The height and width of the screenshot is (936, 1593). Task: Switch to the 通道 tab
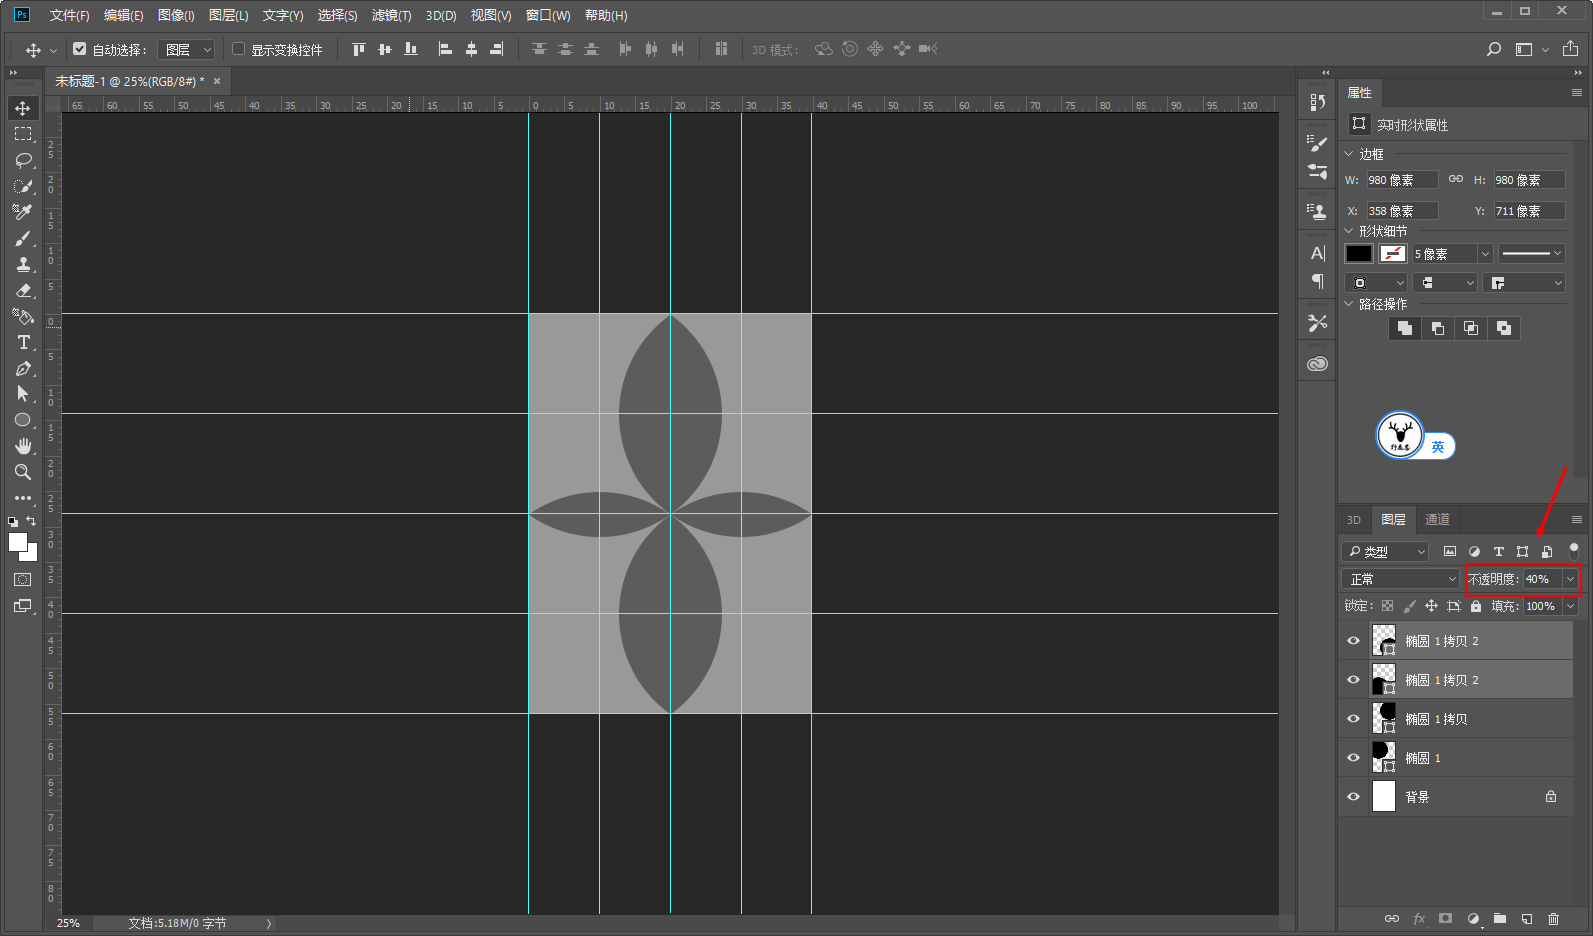pyautogui.click(x=1437, y=519)
